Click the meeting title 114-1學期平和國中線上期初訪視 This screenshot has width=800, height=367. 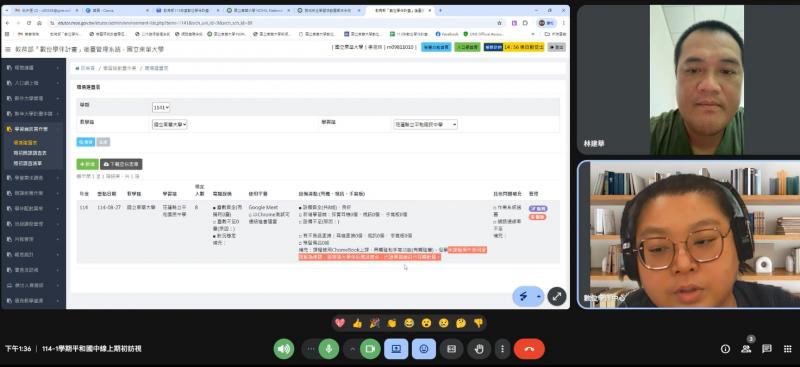(92, 349)
